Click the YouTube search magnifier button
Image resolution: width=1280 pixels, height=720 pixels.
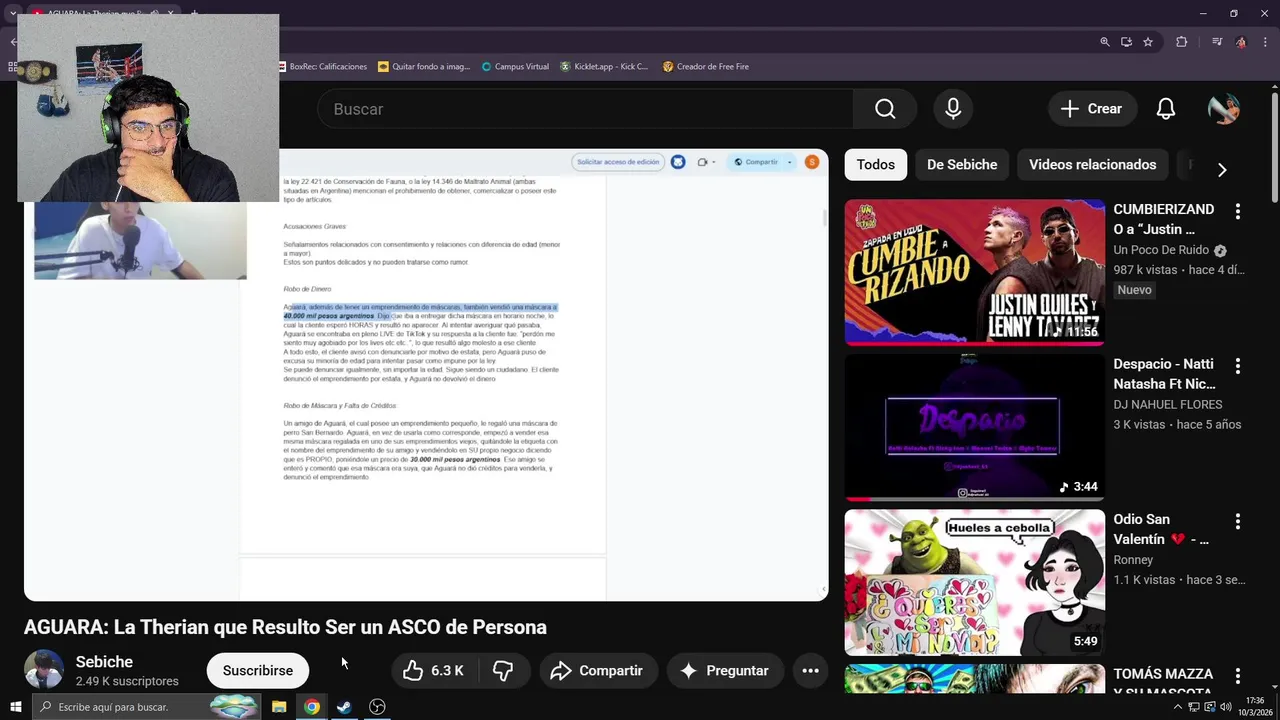pyautogui.click(x=885, y=109)
